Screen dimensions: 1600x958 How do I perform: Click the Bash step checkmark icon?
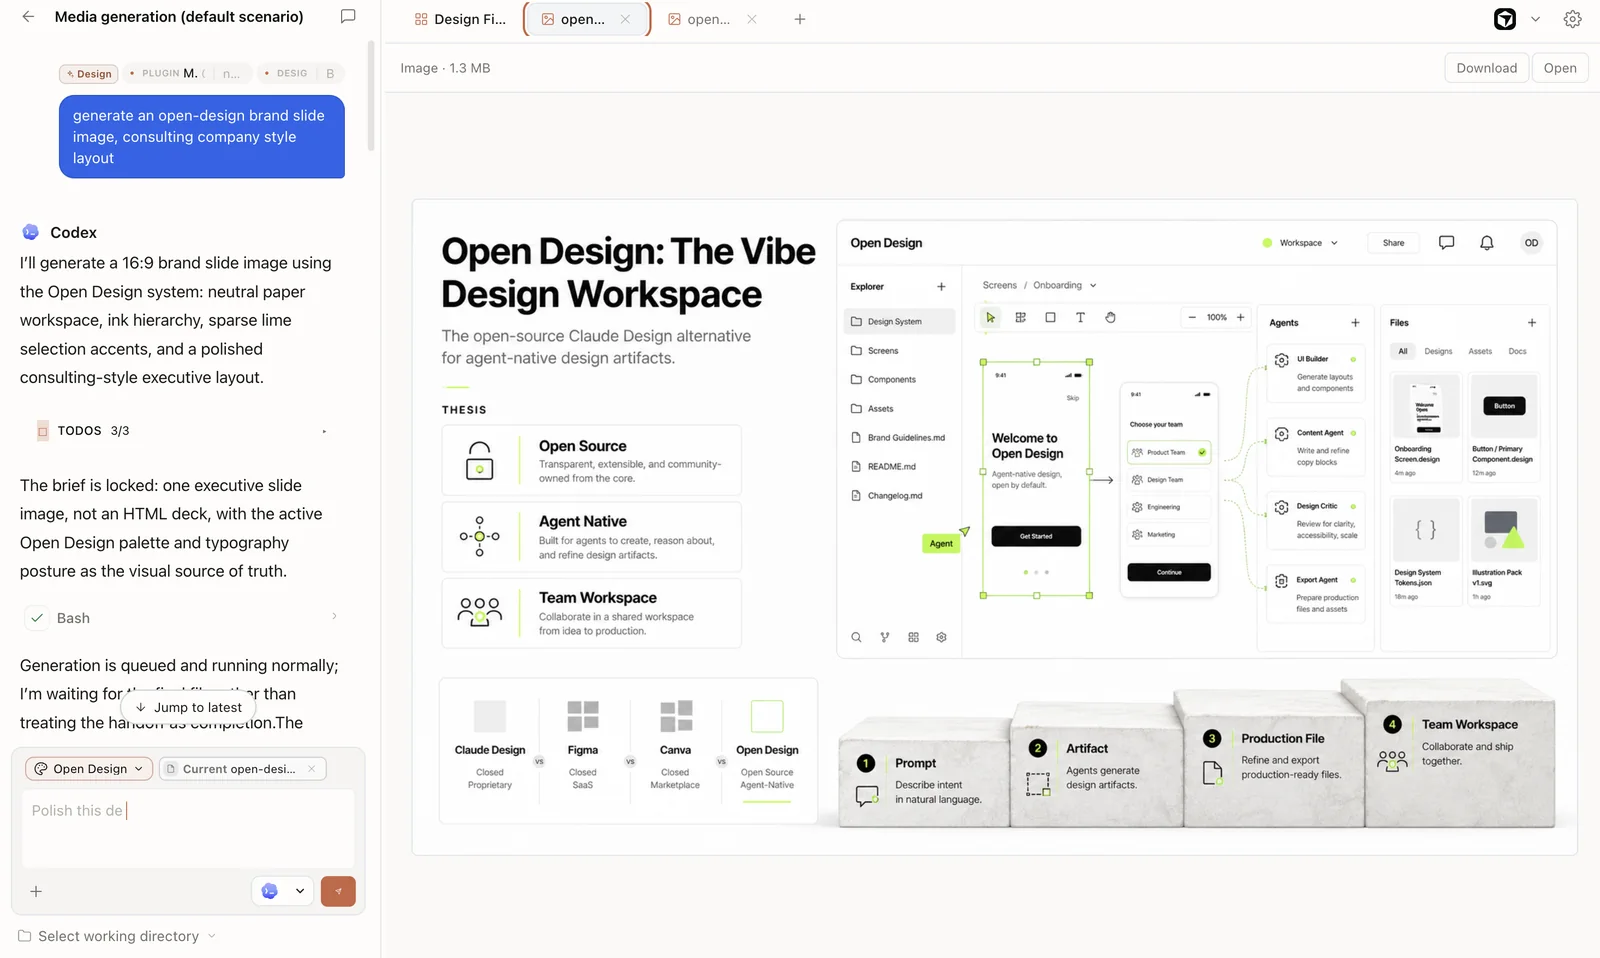pos(37,618)
